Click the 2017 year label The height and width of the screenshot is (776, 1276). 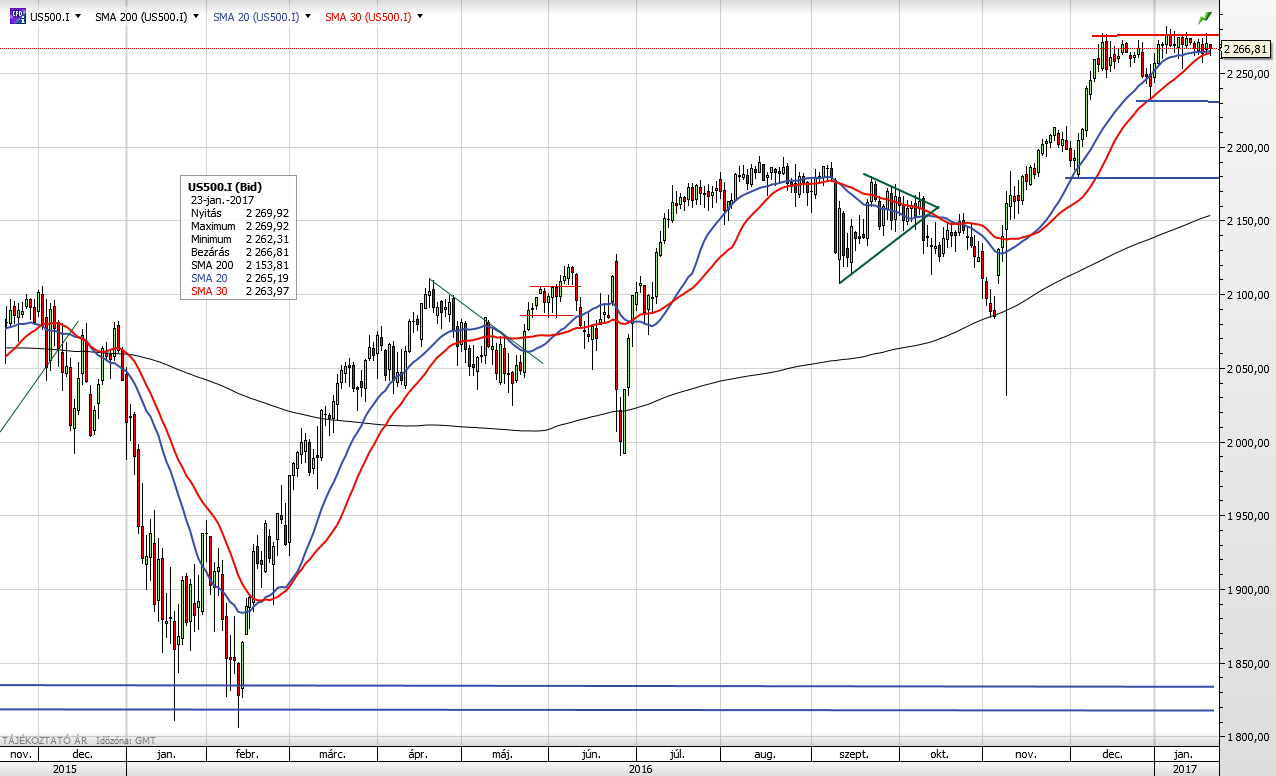pyautogui.click(x=1186, y=768)
